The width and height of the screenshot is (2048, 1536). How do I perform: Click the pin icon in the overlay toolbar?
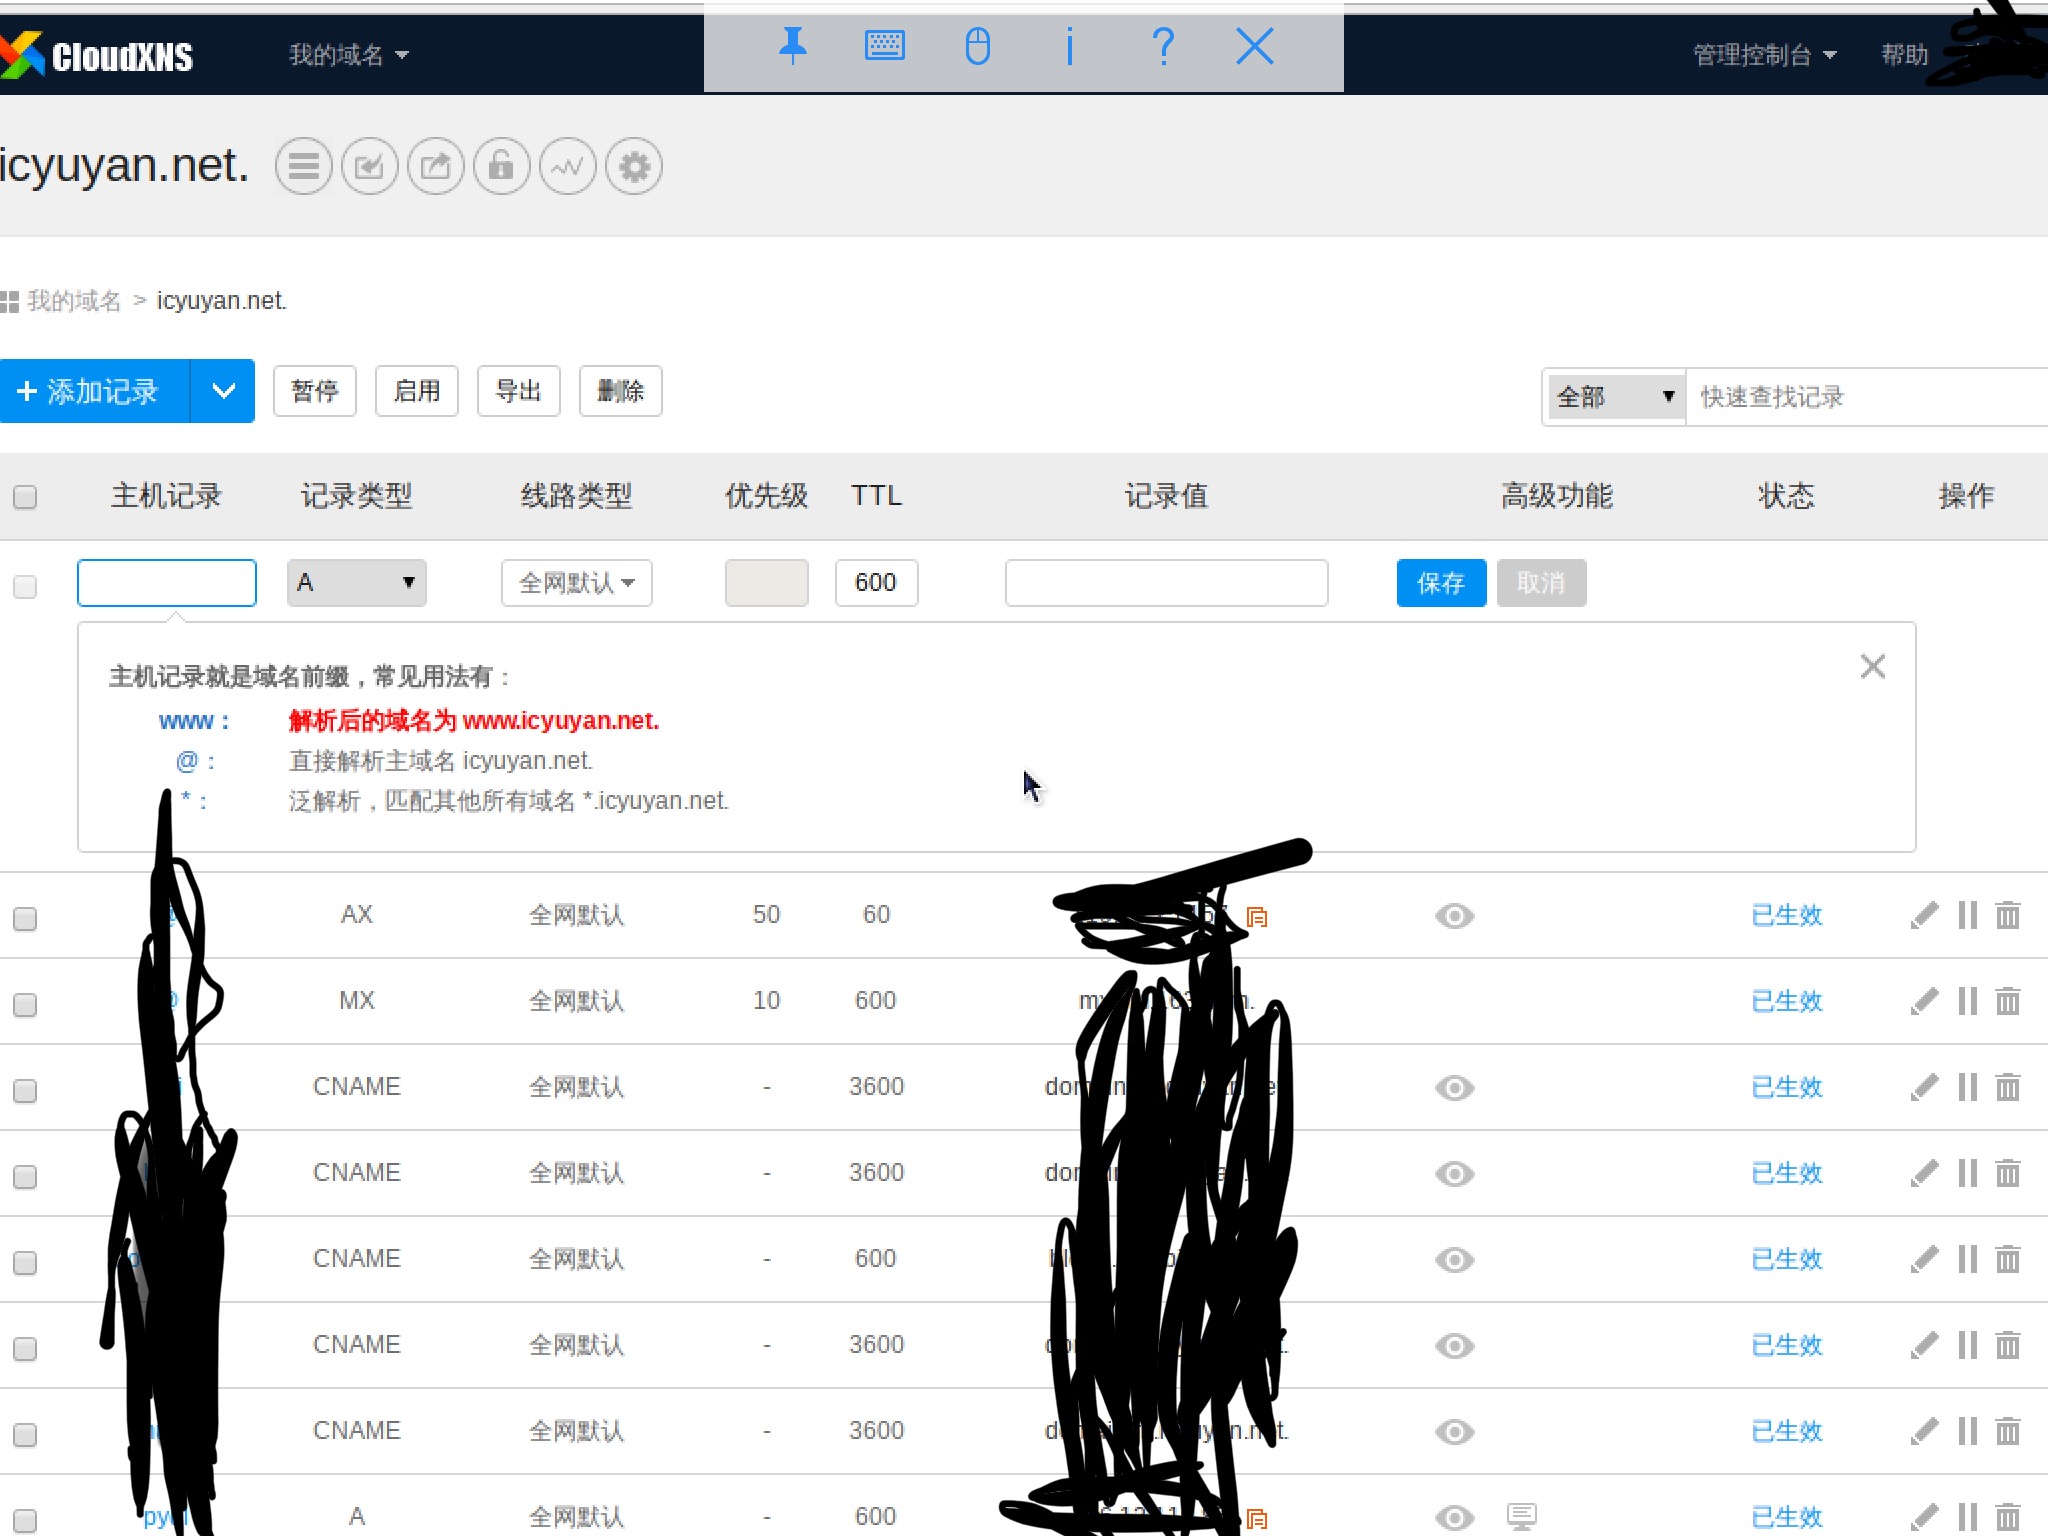[793, 46]
